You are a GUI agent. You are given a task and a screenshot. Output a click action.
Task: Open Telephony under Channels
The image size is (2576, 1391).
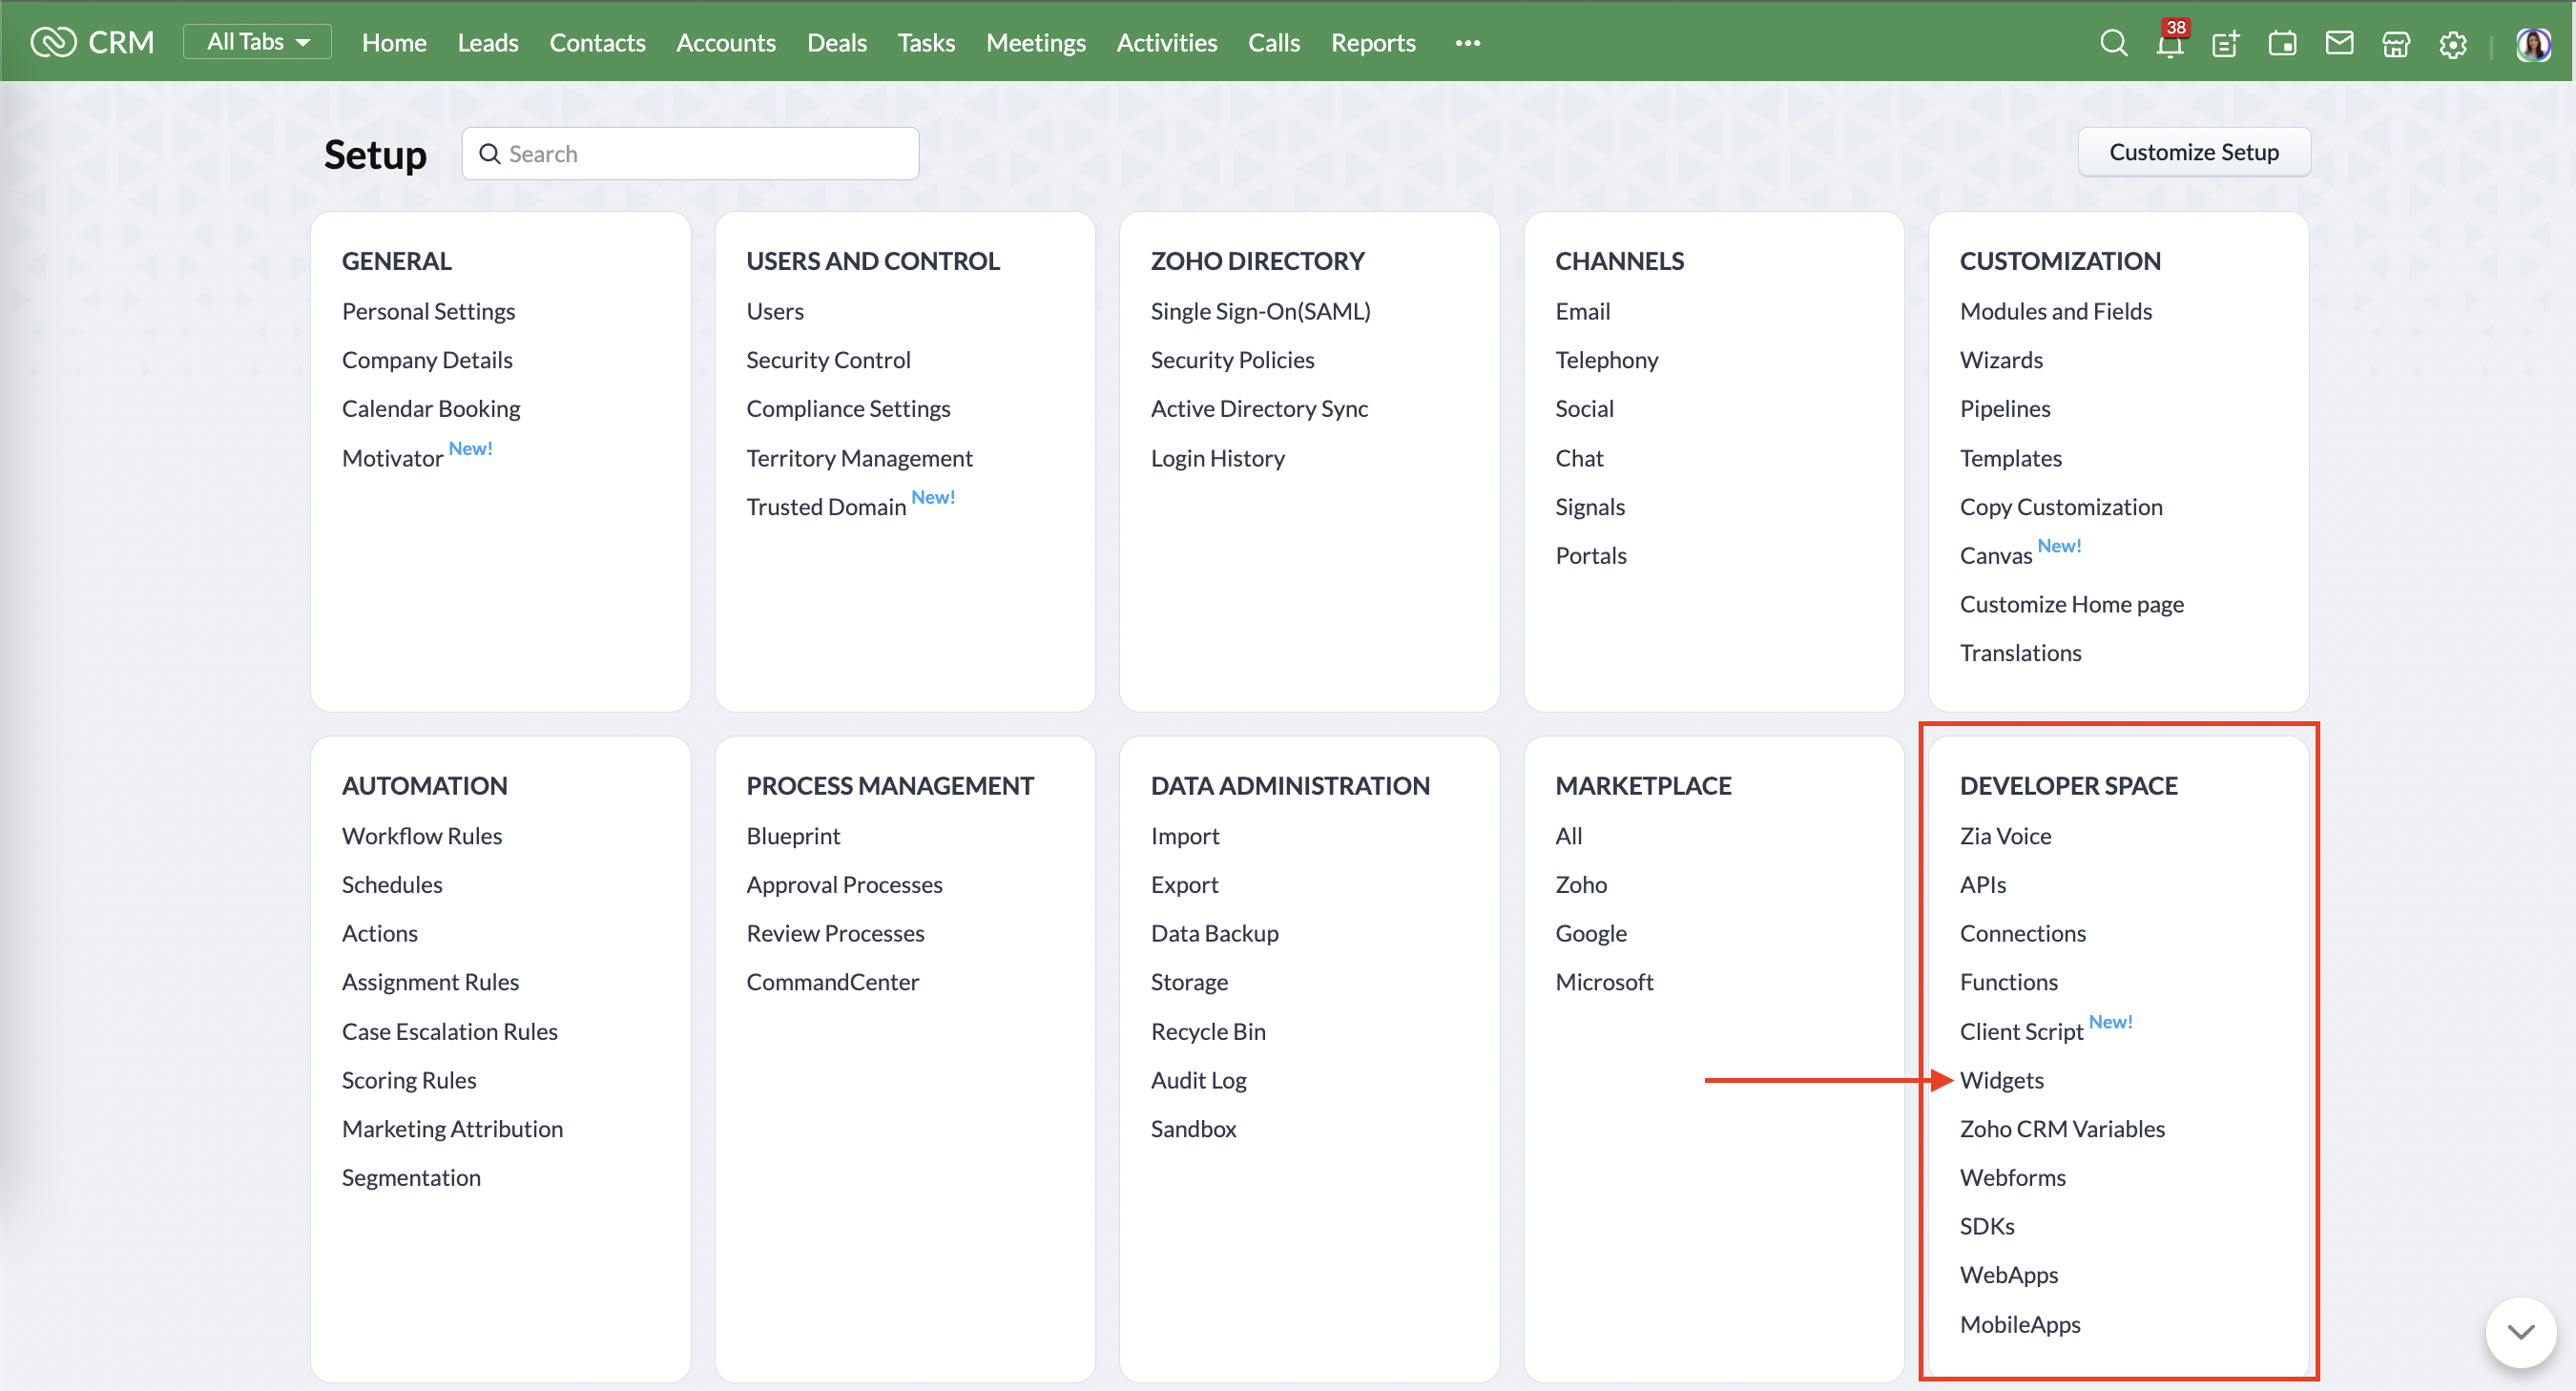[1606, 360]
